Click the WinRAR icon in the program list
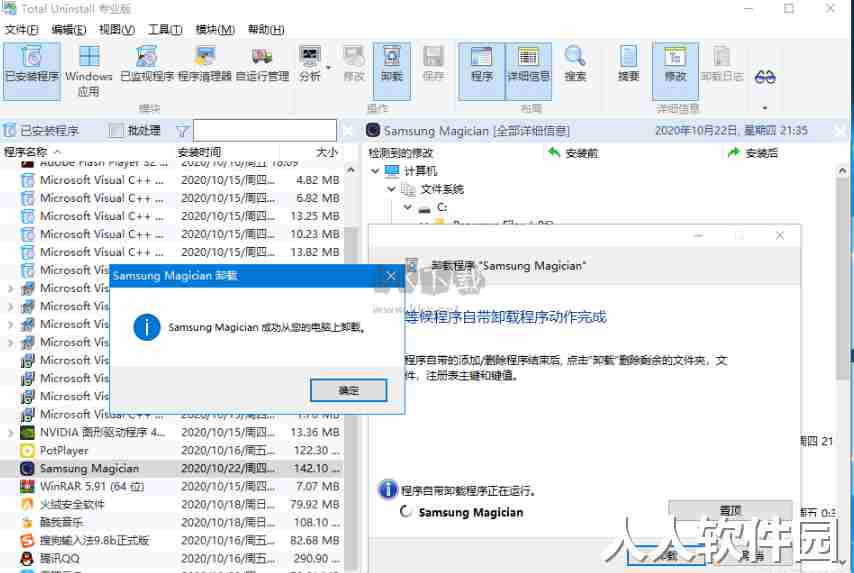 coord(27,486)
